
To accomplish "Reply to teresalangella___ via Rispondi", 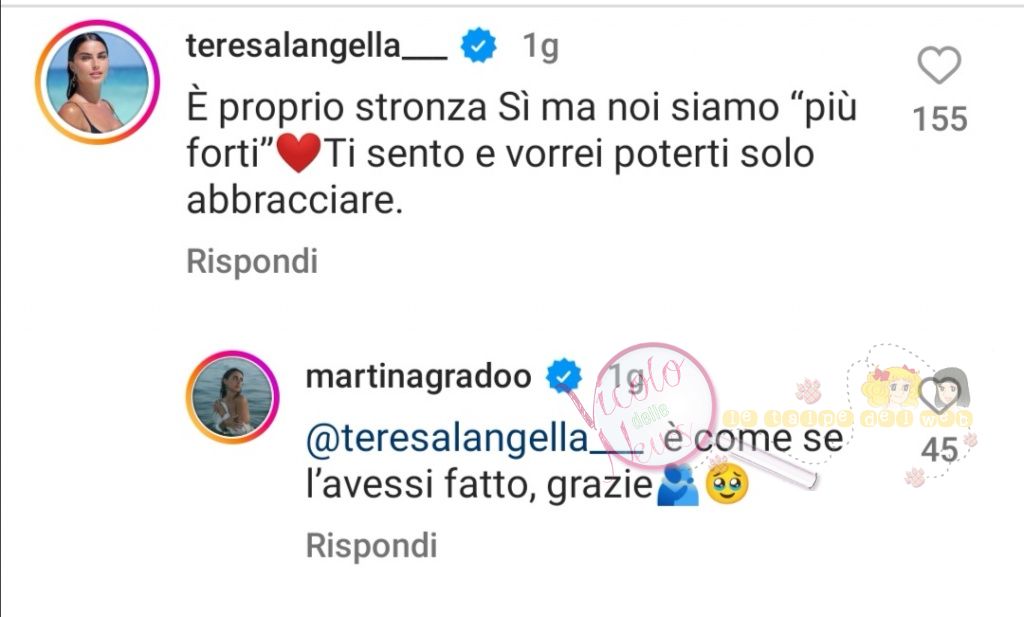I will tap(252, 261).
